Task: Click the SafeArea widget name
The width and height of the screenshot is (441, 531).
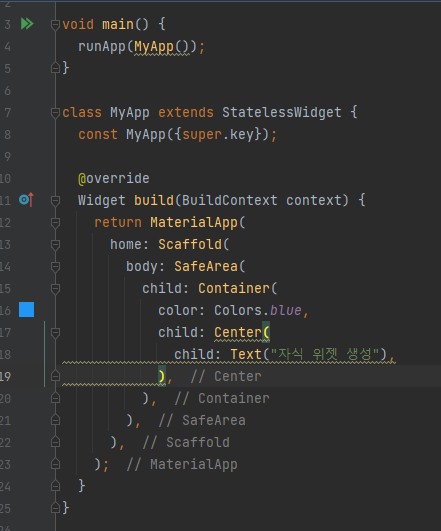Action: (206, 267)
